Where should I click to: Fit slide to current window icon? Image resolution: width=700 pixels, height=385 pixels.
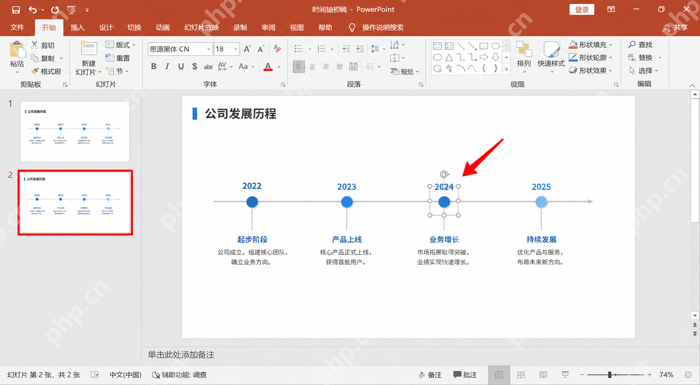[x=688, y=375]
